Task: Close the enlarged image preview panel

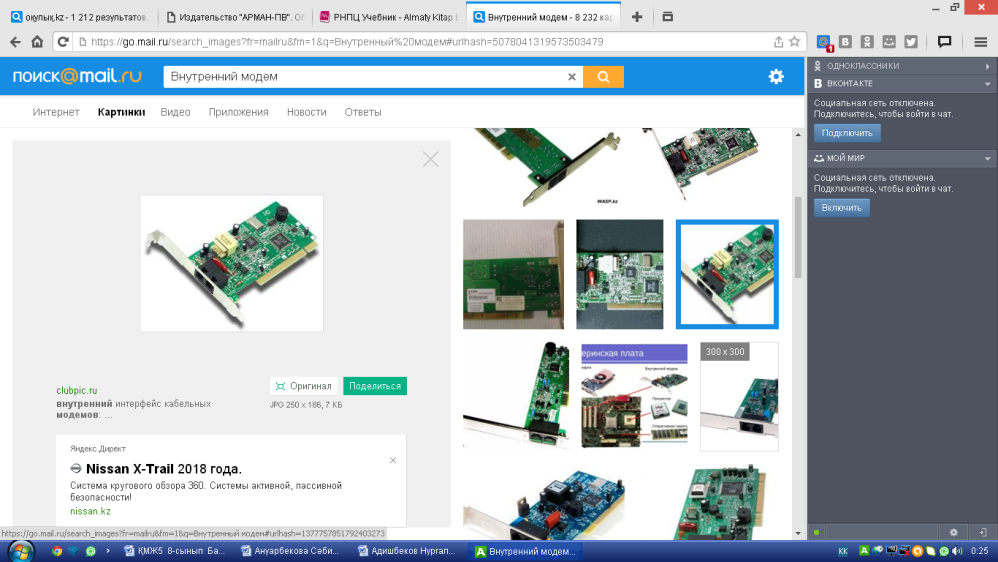Action: tap(430, 159)
